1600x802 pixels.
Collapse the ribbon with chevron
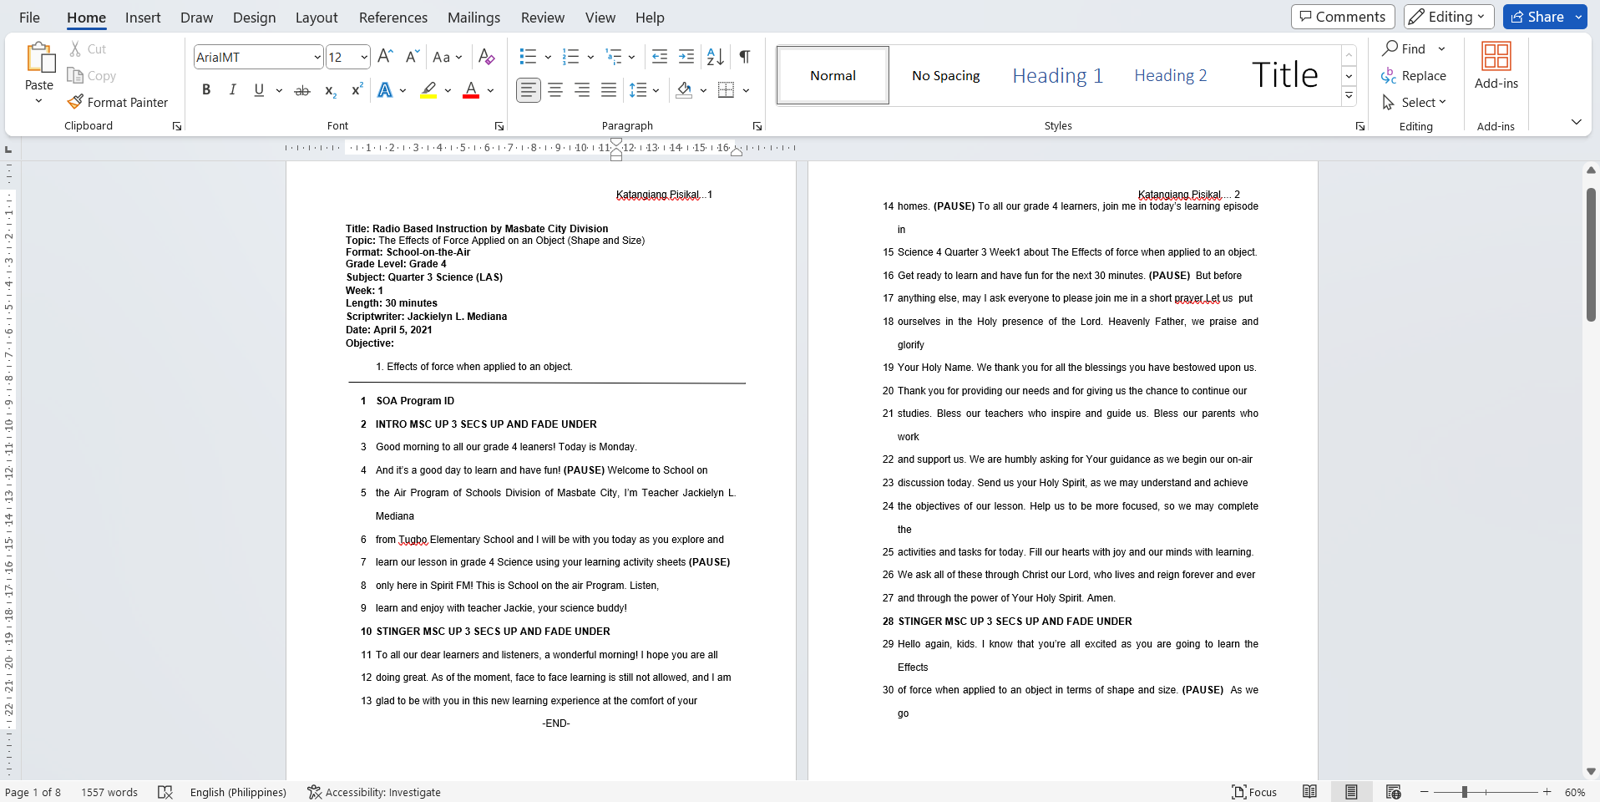click(x=1576, y=122)
